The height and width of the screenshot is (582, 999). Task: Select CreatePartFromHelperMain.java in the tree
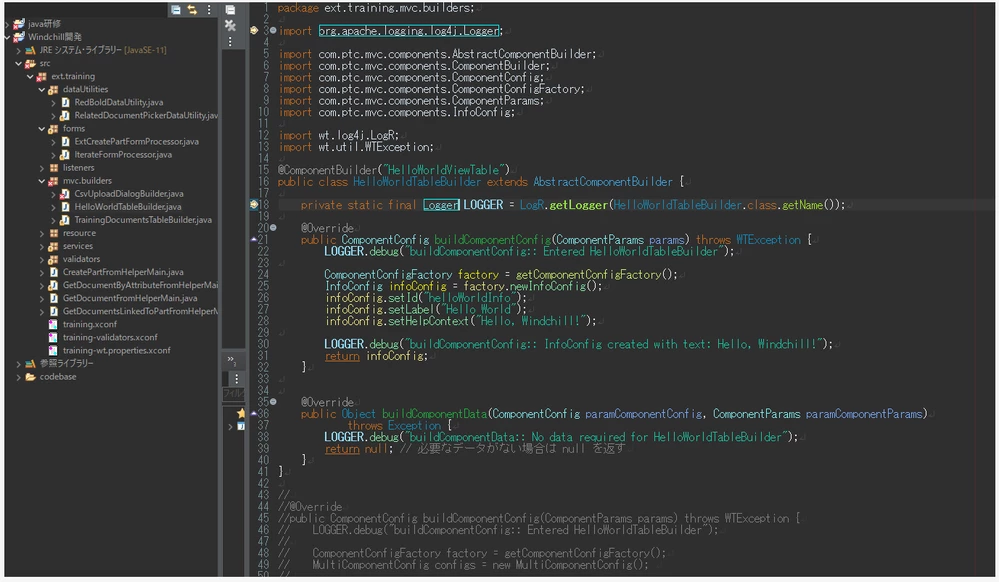[123, 272]
